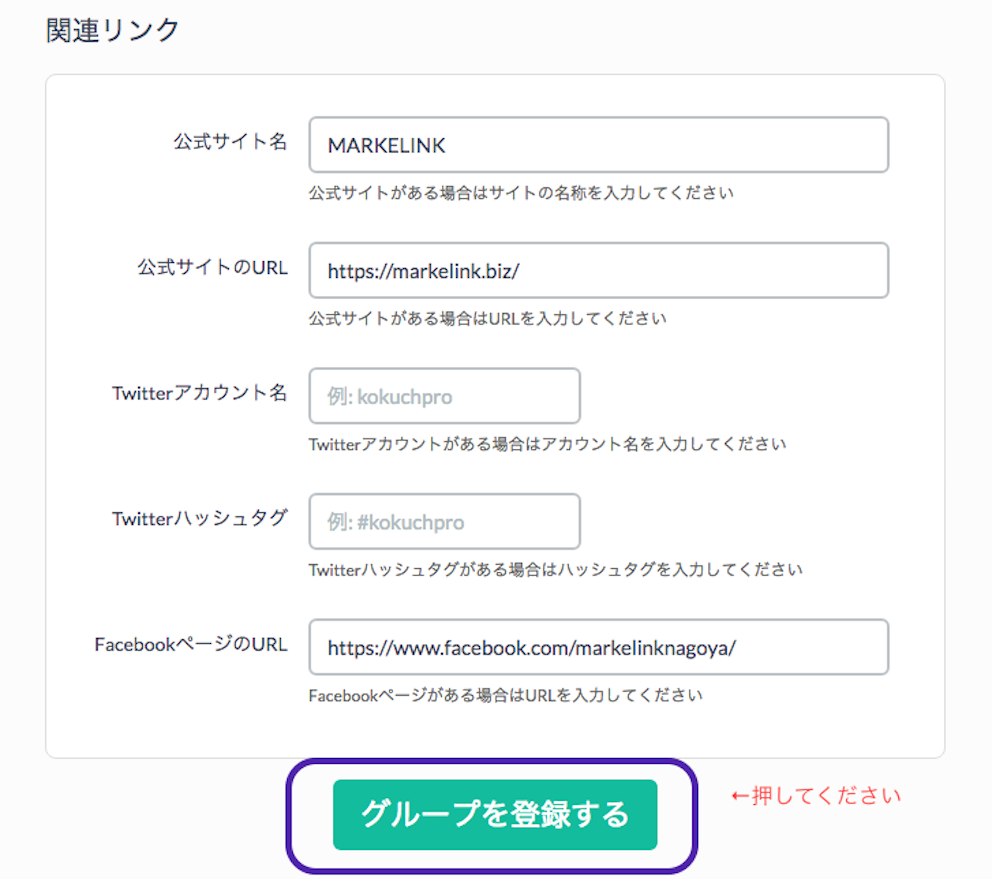This screenshot has height=879, width=992.
Task: Select the Twitterアカウント名 input field
Action: click(444, 396)
